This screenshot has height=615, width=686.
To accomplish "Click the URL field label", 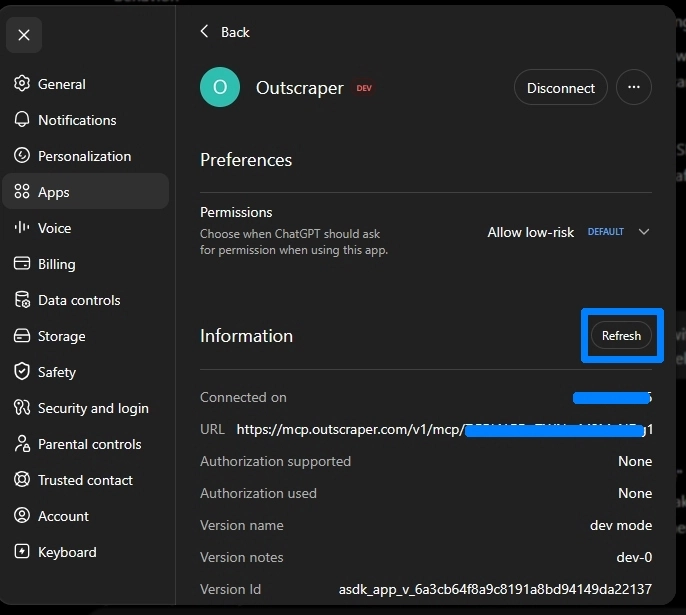I will [212, 429].
